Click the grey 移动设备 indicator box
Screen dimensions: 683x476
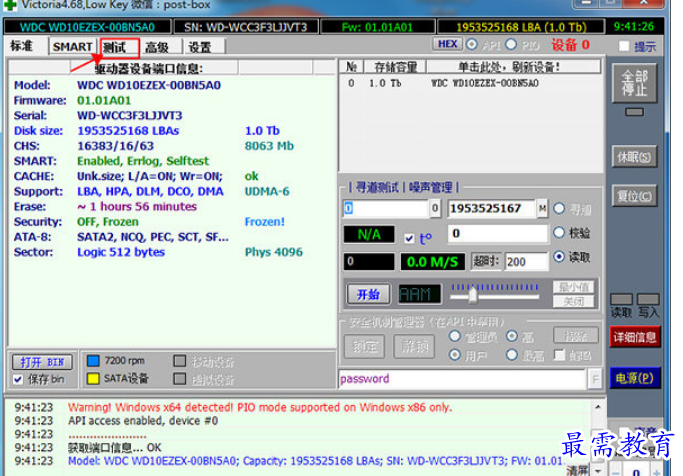(x=179, y=361)
